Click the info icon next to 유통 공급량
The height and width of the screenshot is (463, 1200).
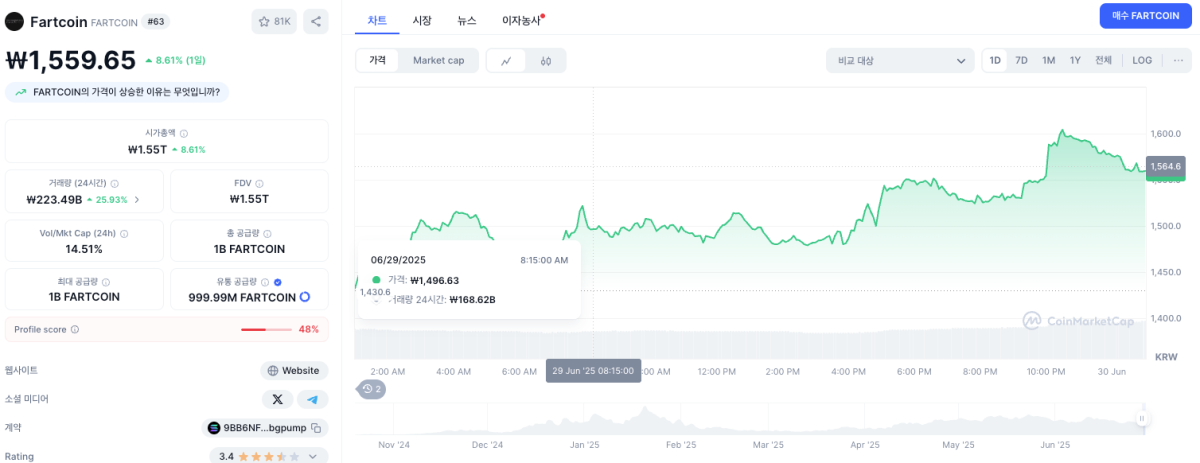(x=265, y=282)
